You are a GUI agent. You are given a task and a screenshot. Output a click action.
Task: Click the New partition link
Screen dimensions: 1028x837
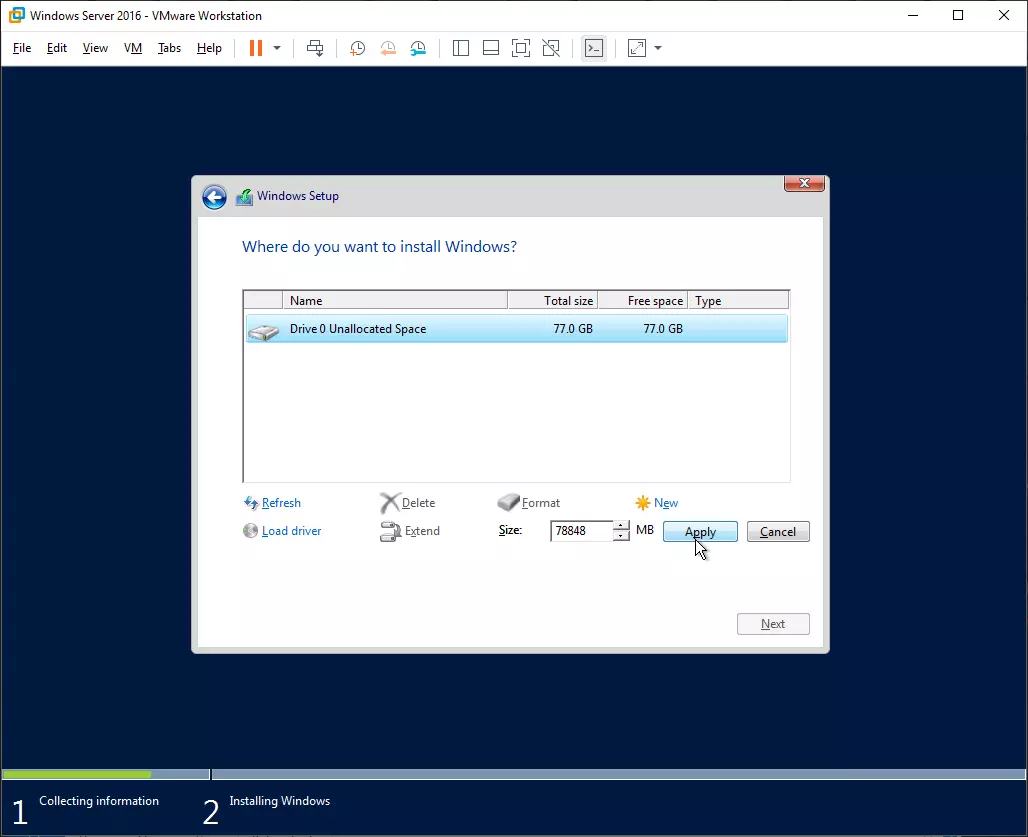tap(666, 503)
